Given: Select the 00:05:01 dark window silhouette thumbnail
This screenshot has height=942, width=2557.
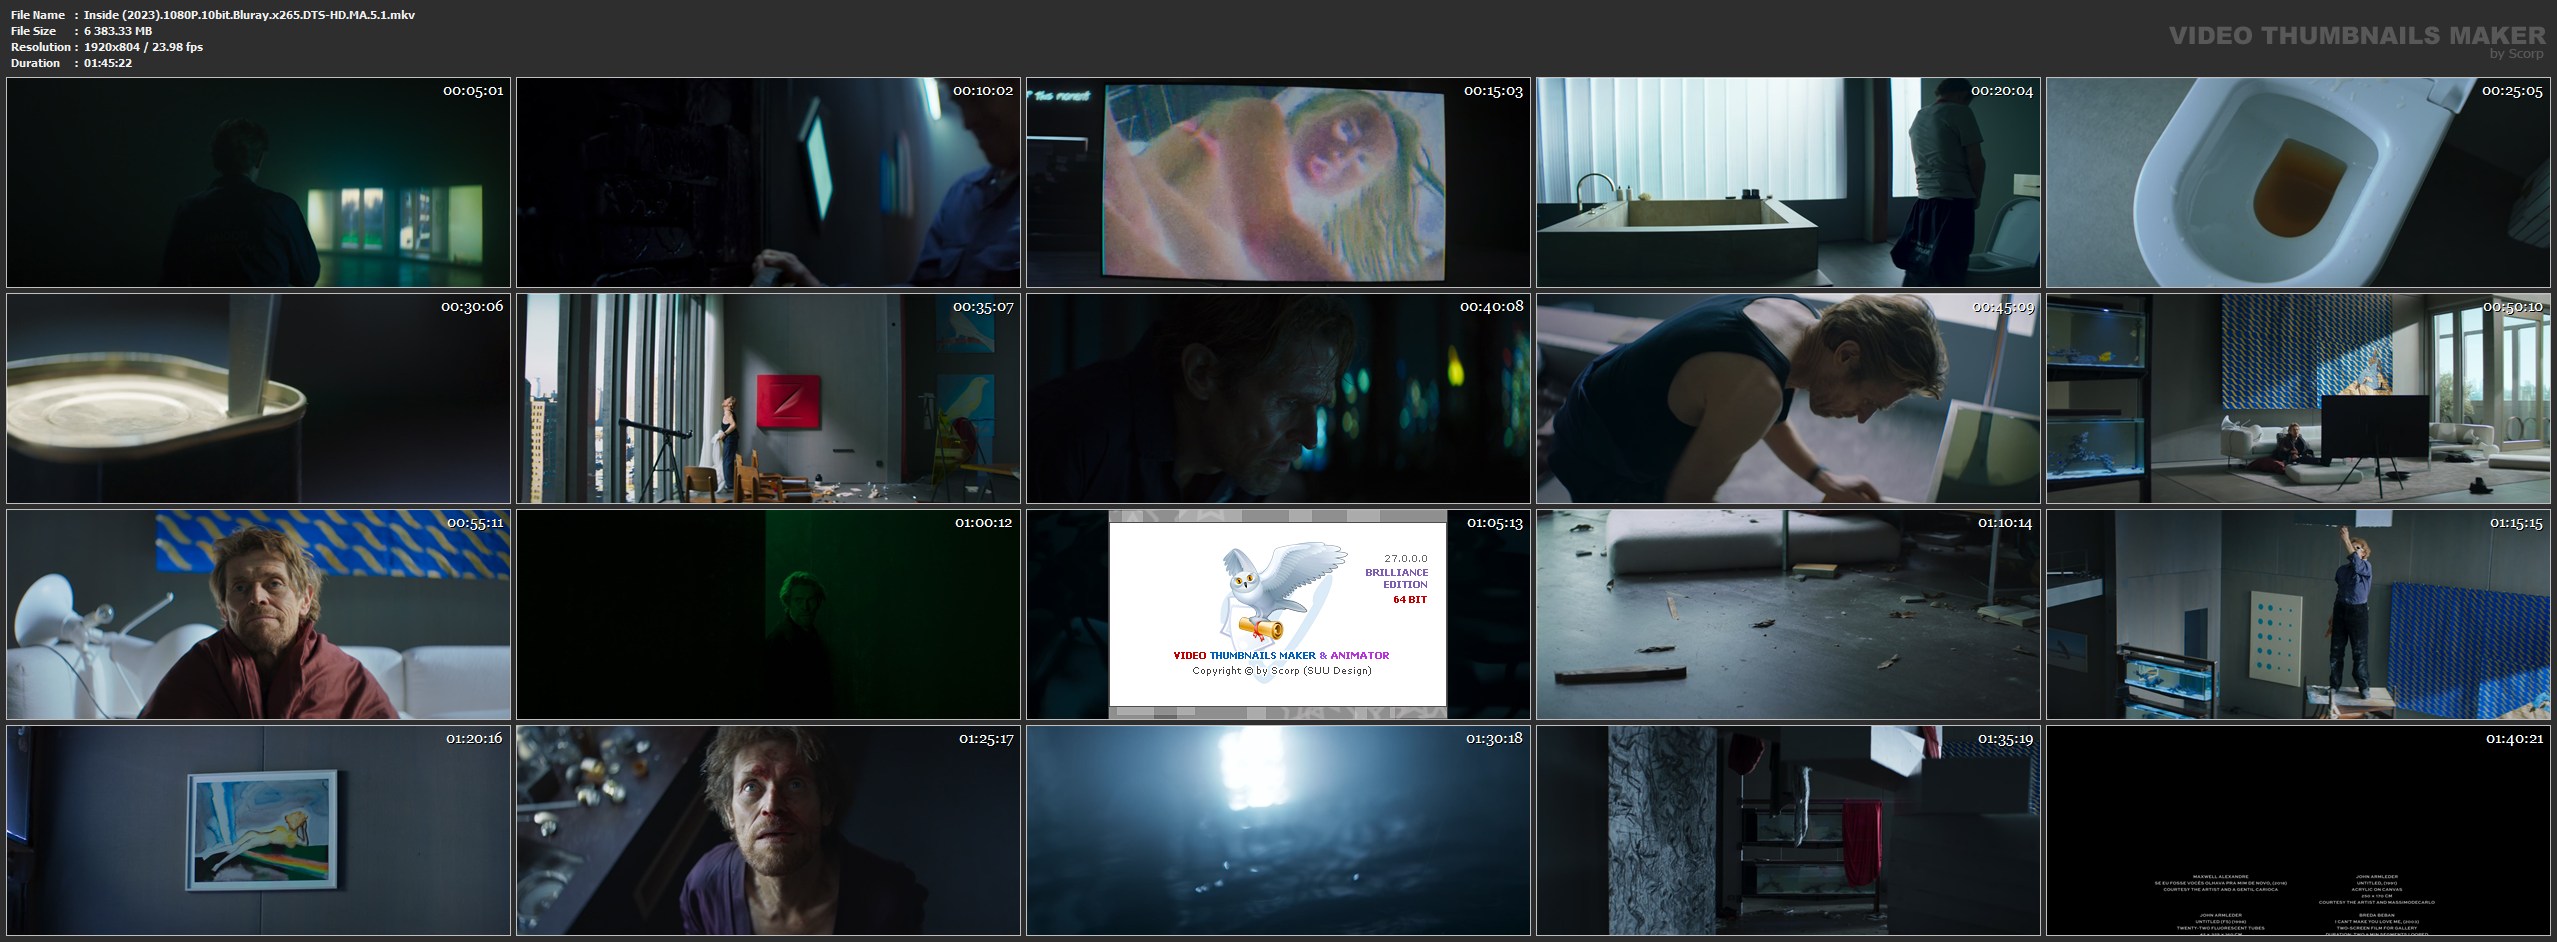Looking at the screenshot, I should pos(258,183).
